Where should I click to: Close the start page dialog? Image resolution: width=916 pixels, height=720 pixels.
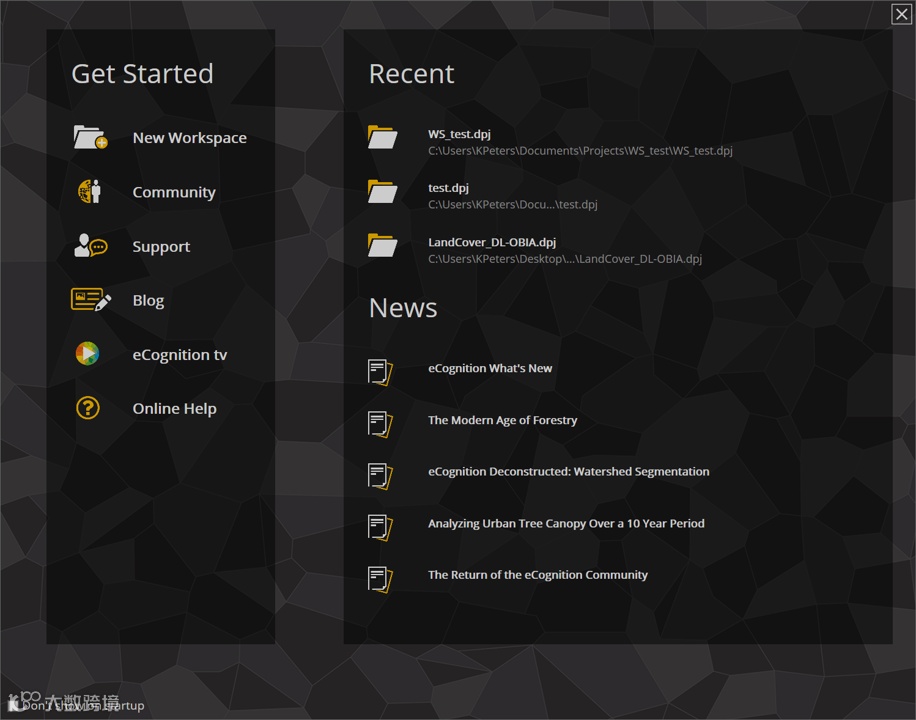pos(901,14)
